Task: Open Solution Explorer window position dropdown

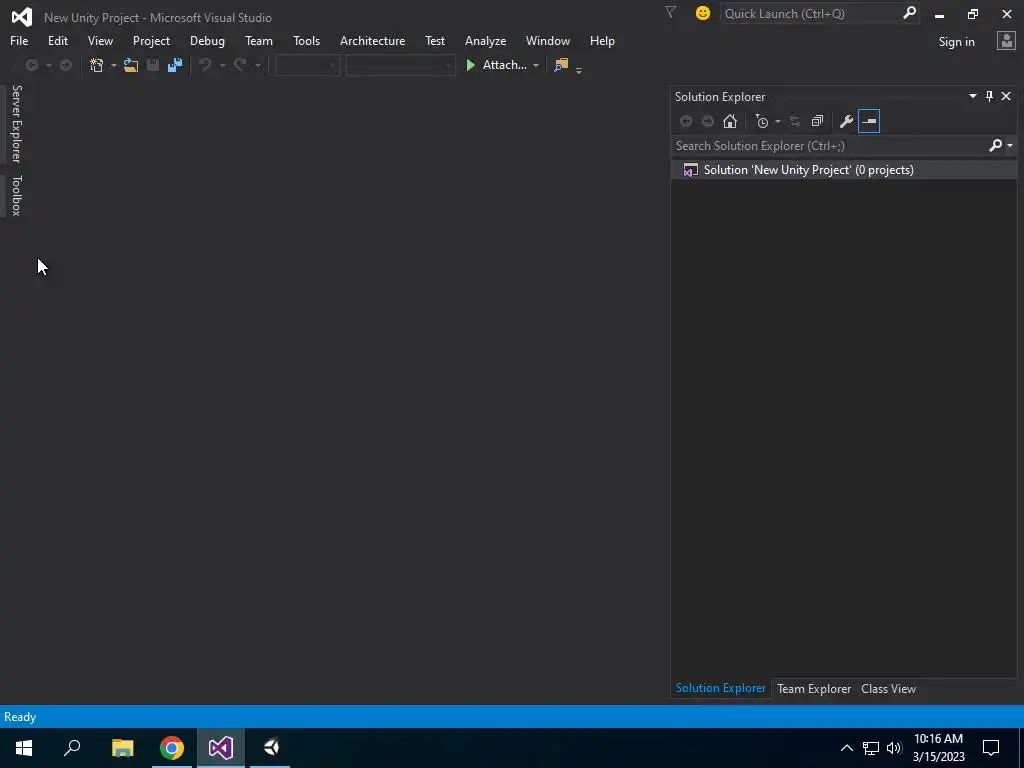Action: click(972, 96)
